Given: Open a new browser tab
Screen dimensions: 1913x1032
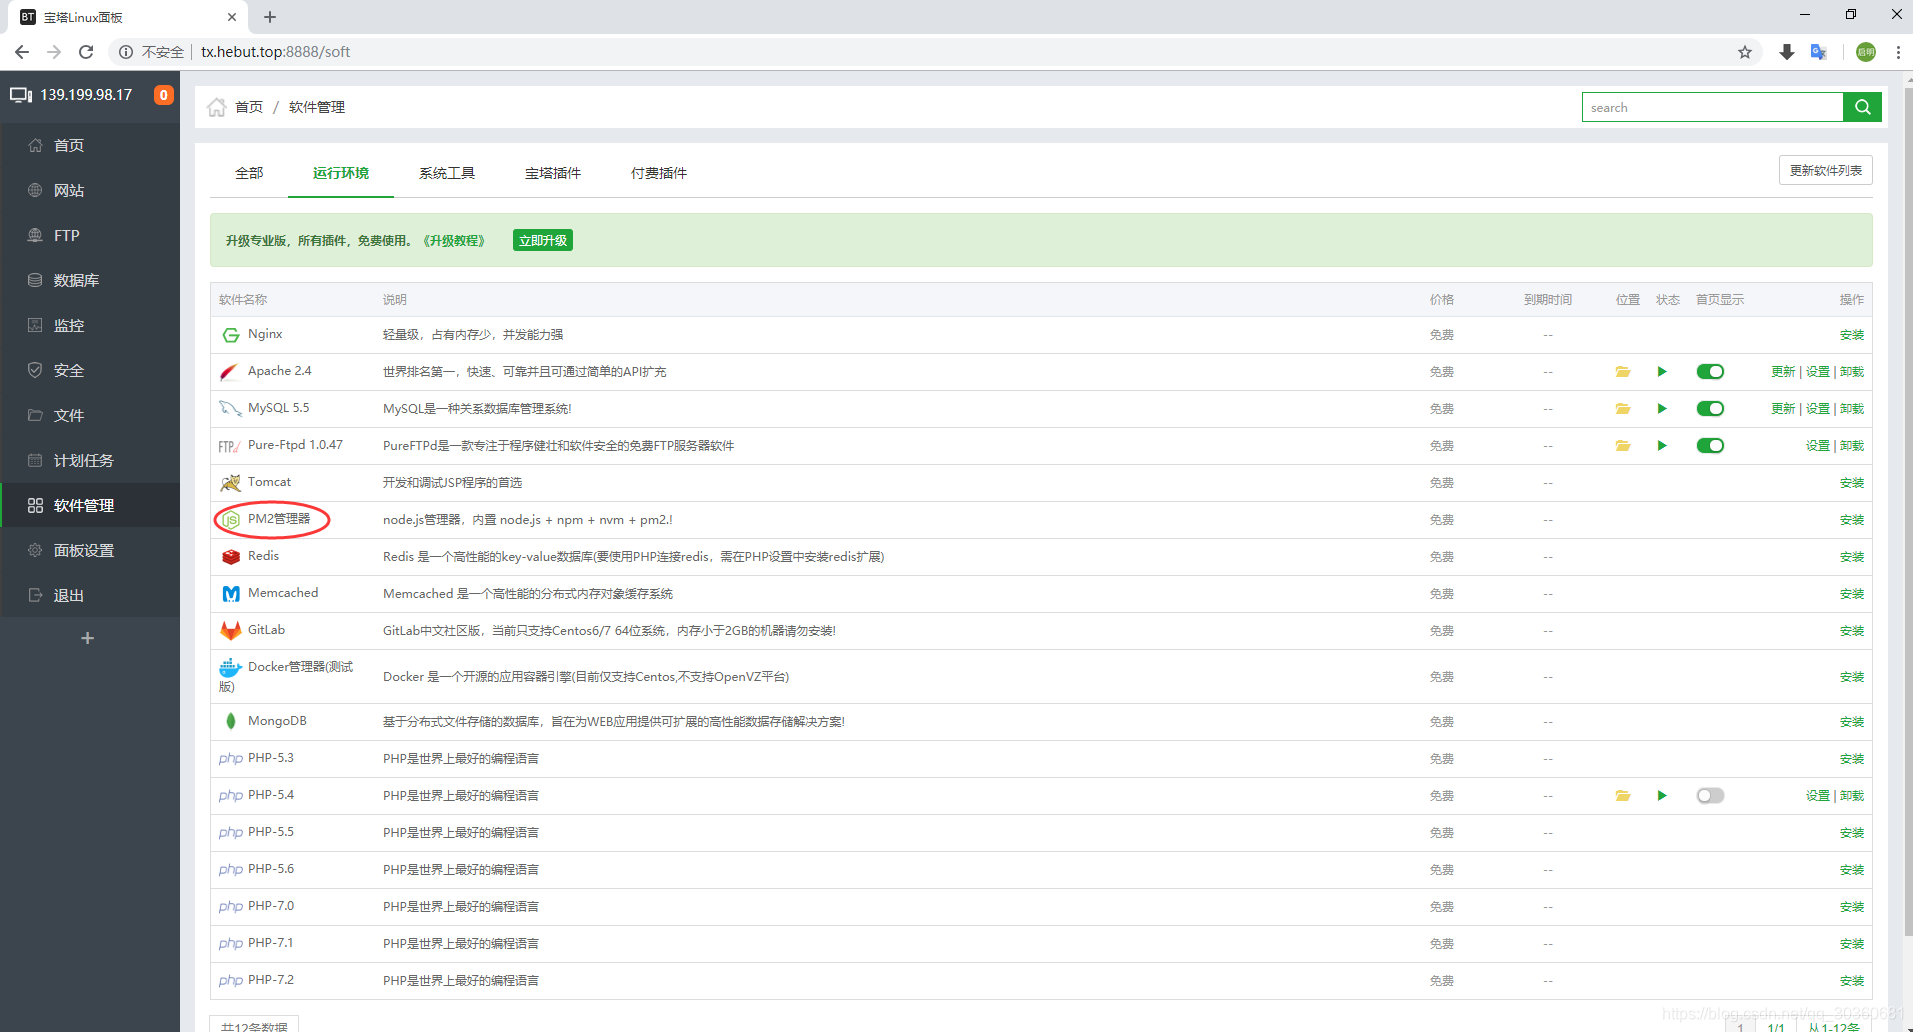Looking at the screenshot, I should pos(270,17).
